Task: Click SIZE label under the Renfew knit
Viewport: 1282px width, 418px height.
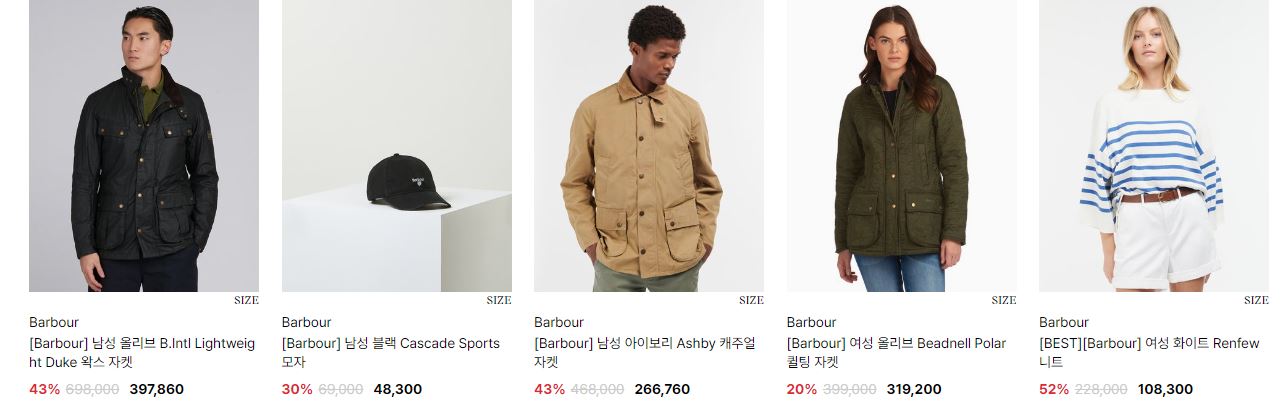Action: (x=1256, y=300)
